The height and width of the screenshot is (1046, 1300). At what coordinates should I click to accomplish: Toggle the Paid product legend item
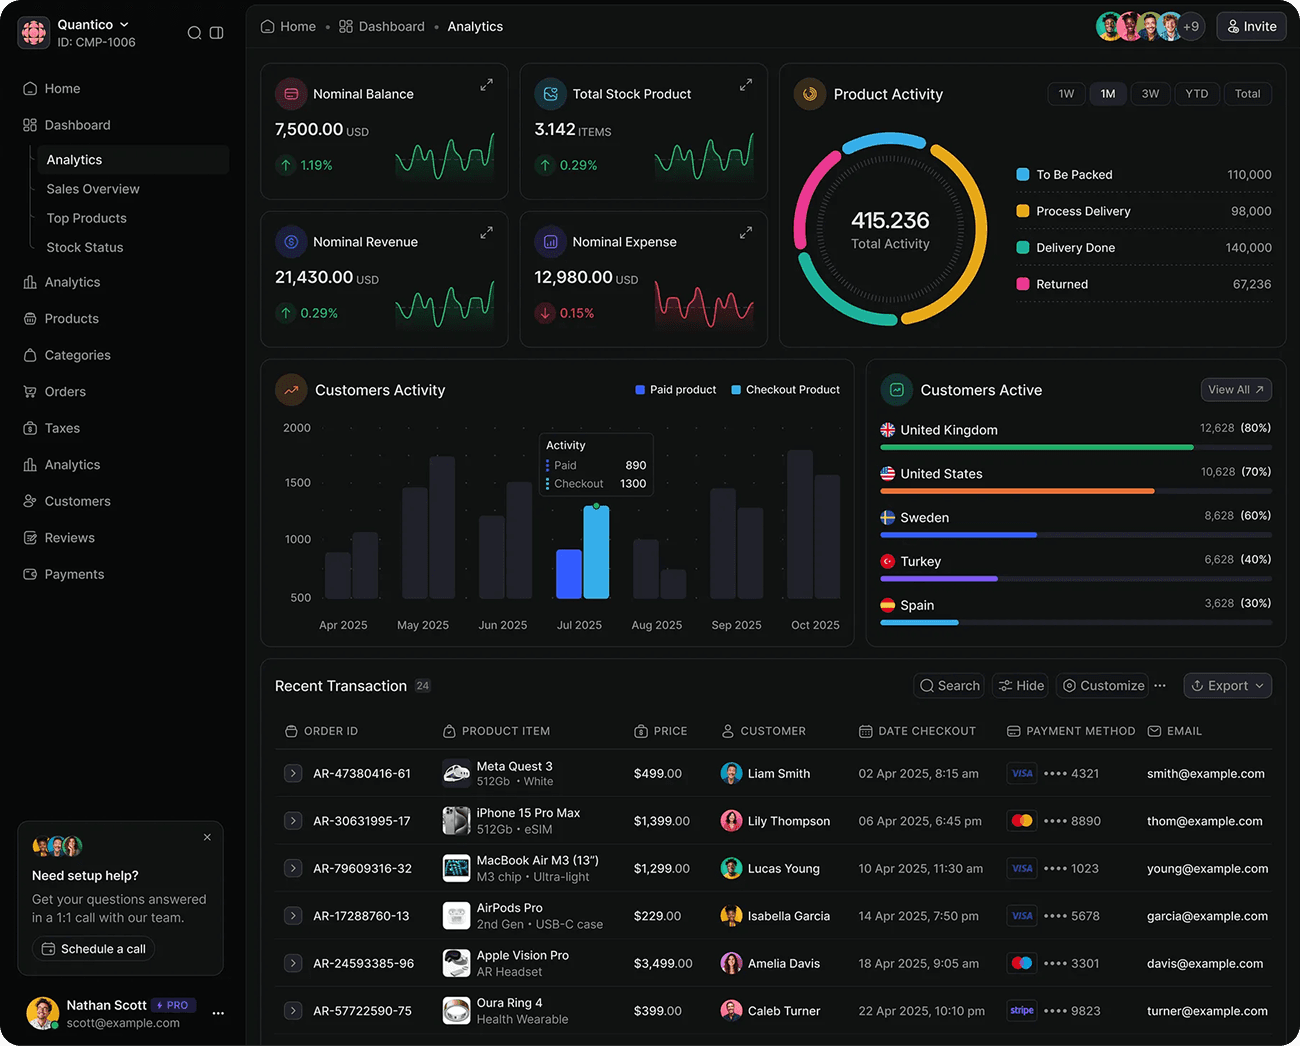675,389
